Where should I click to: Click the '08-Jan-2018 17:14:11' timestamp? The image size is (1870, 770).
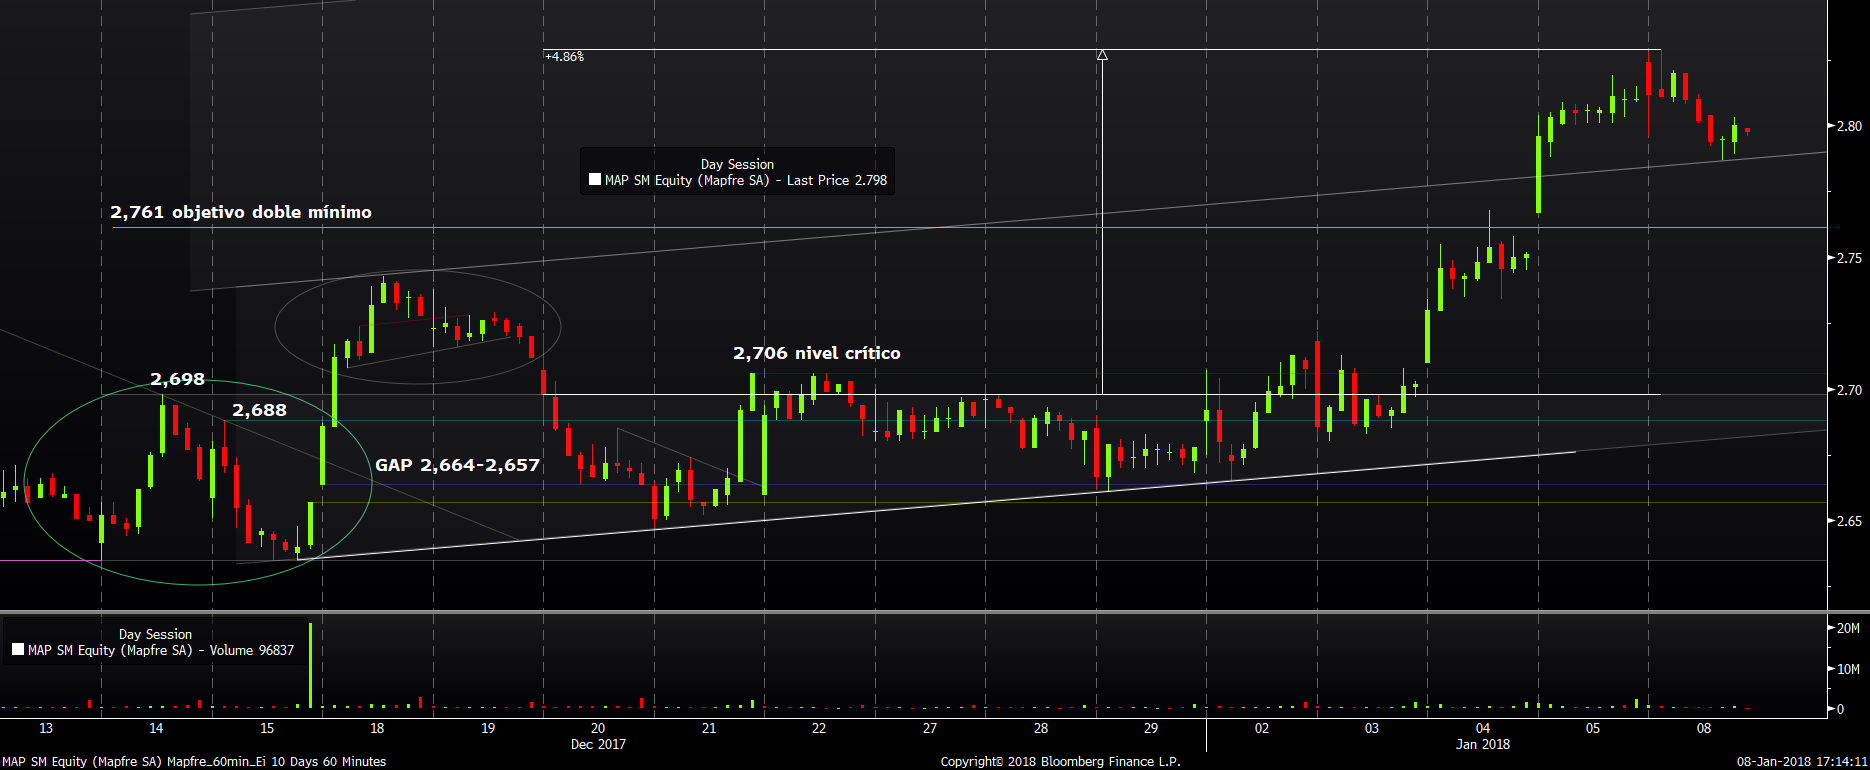point(1802,762)
